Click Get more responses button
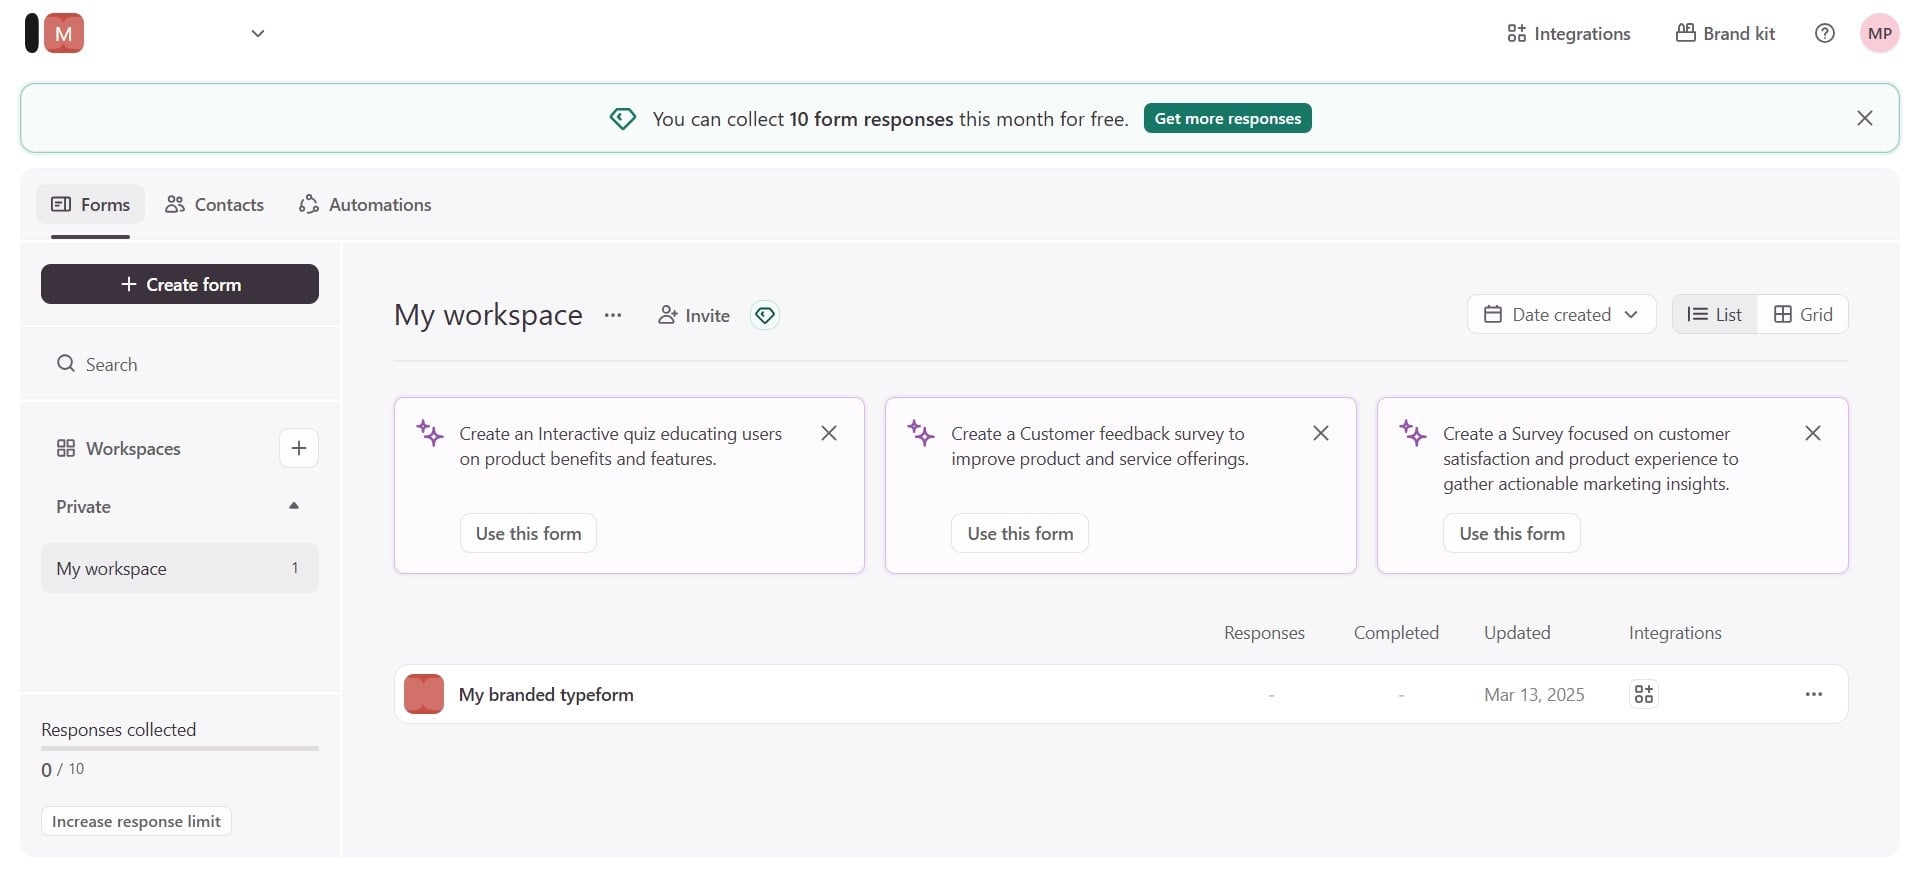This screenshot has width=1918, height=875. [x=1227, y=118]
